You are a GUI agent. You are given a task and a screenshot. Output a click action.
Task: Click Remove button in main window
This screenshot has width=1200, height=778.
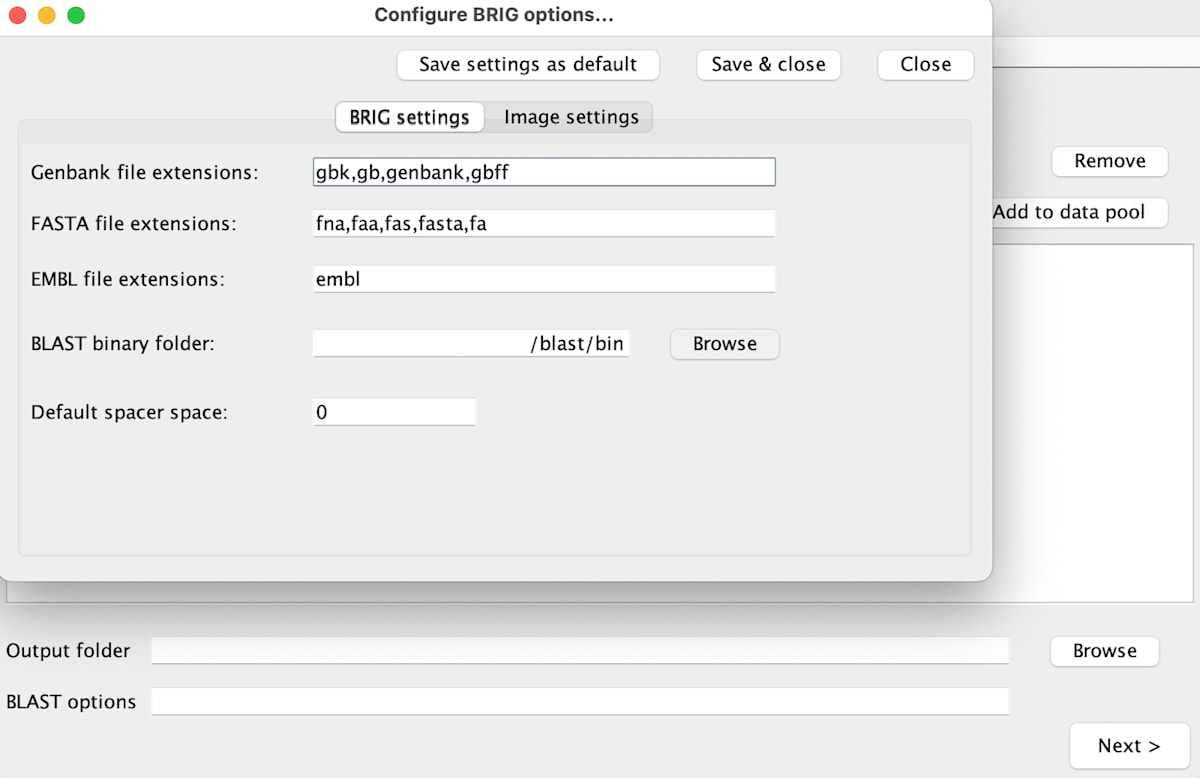(1110, 161)
